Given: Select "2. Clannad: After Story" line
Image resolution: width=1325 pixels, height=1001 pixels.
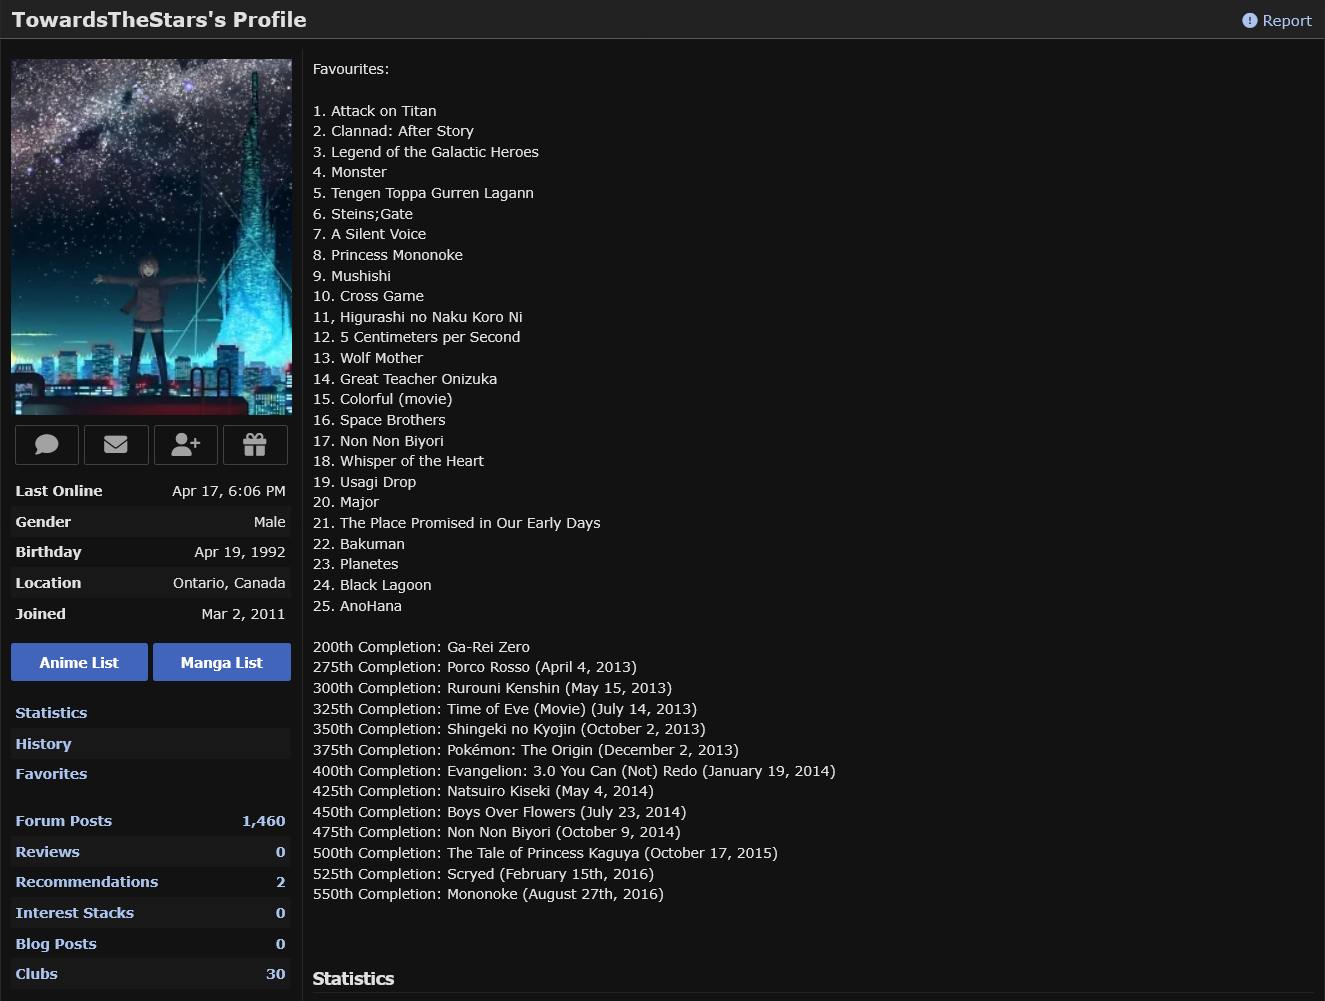Looking at the screenshot, I should tap(393, 131).
